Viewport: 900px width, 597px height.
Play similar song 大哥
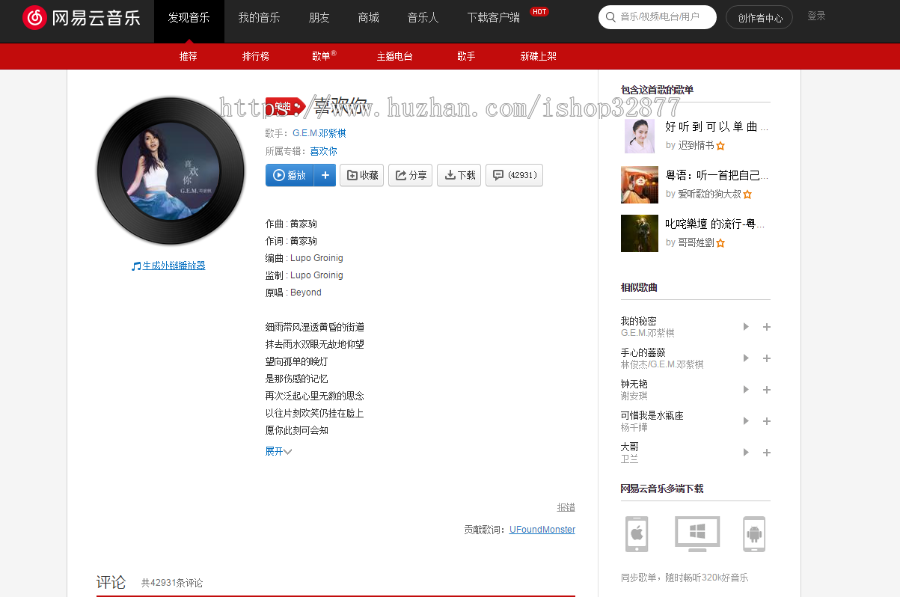point(746,452)
